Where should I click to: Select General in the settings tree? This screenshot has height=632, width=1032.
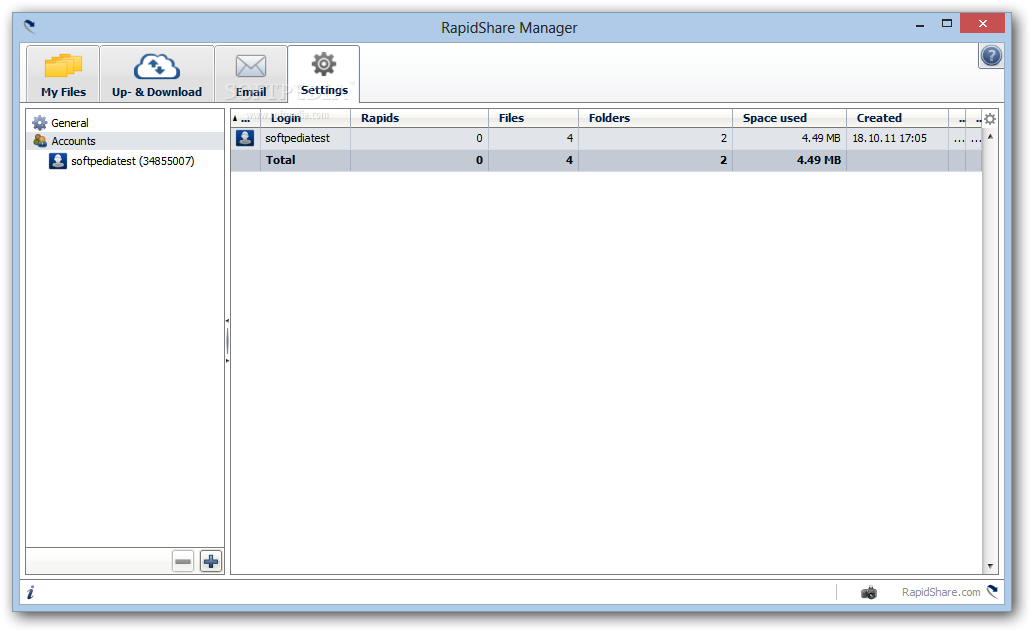(70, 123)
